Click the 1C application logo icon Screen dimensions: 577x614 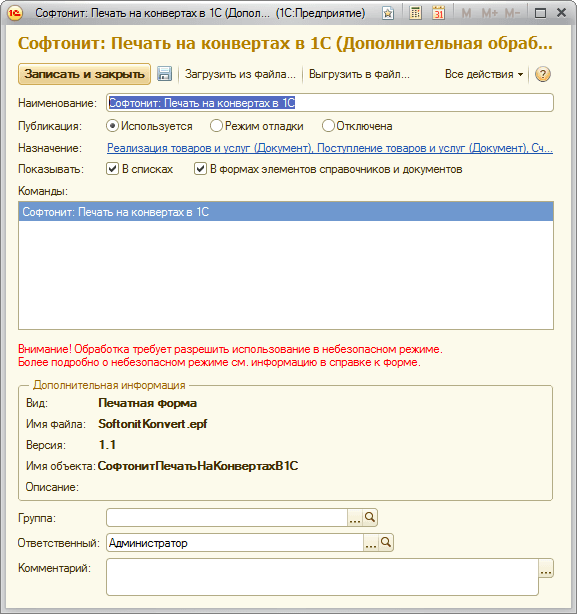coord(15,13)
